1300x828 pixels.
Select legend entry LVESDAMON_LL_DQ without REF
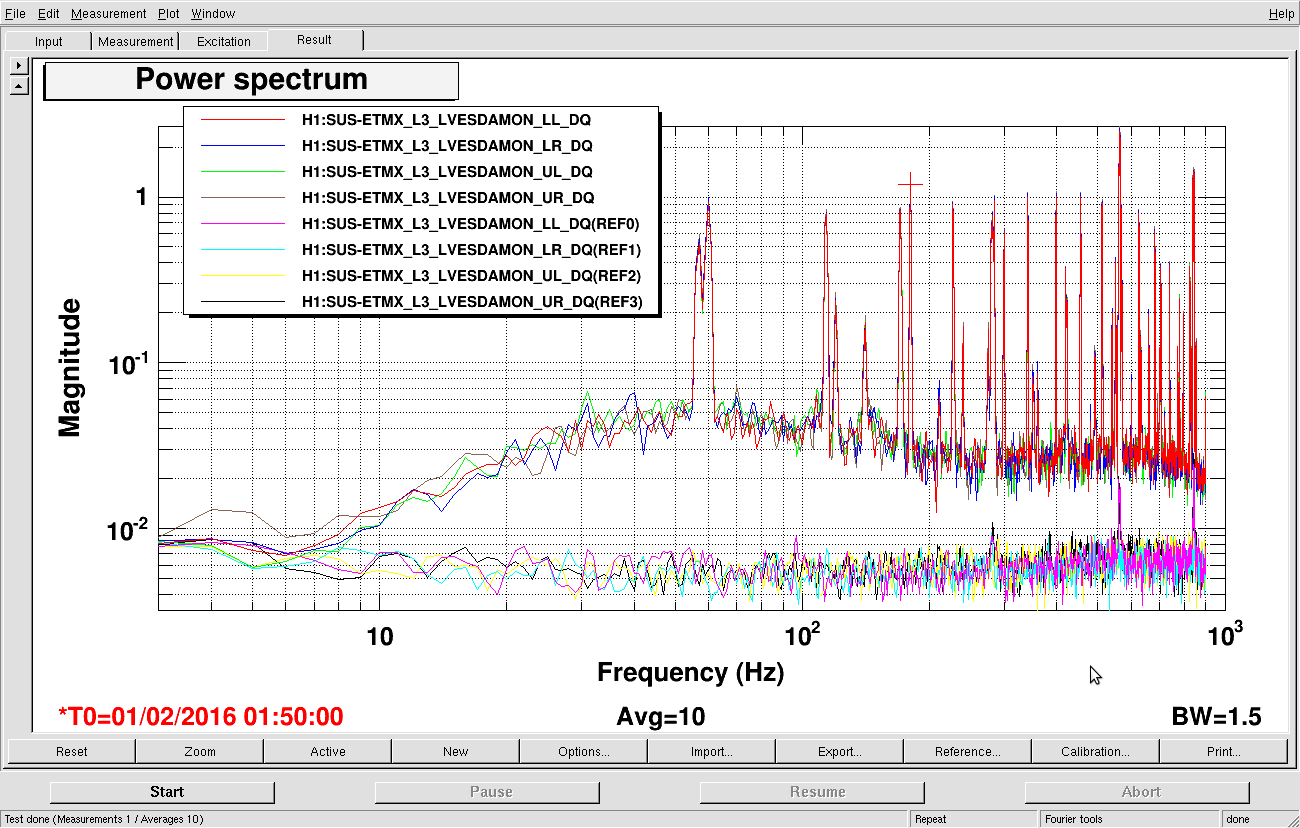446,120
